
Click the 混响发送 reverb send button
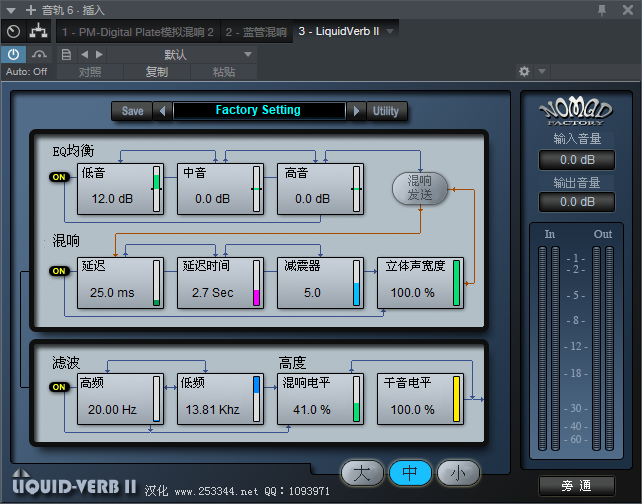click(x=420, y=188)
